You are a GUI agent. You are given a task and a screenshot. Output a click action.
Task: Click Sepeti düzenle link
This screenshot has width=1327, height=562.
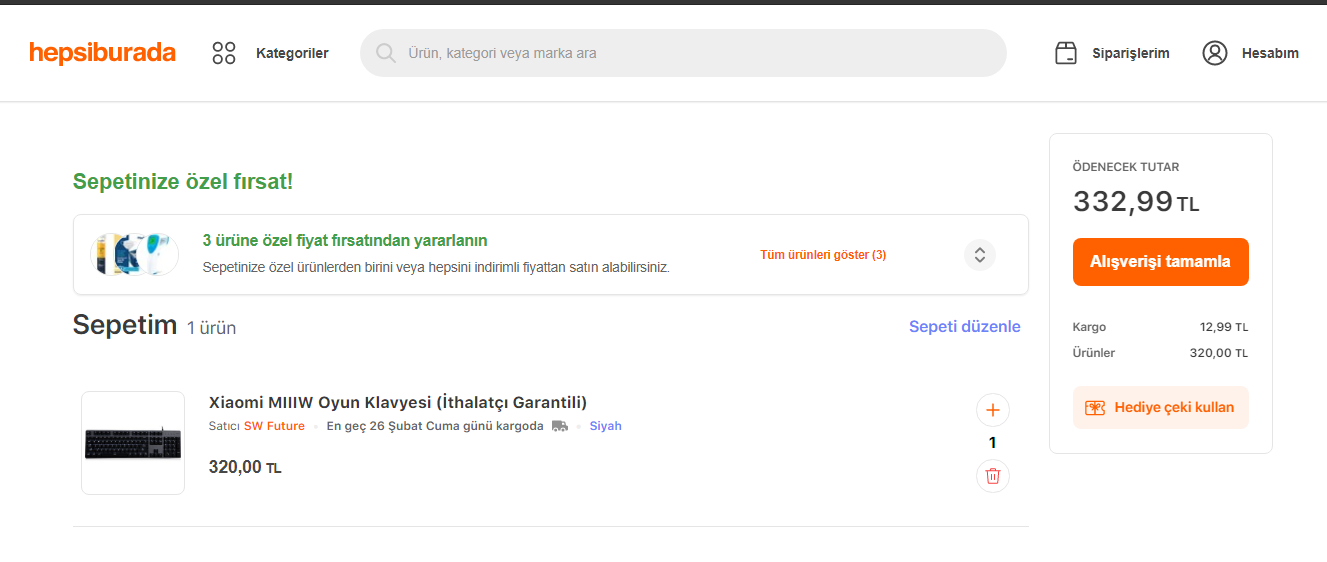pos(964,326)
